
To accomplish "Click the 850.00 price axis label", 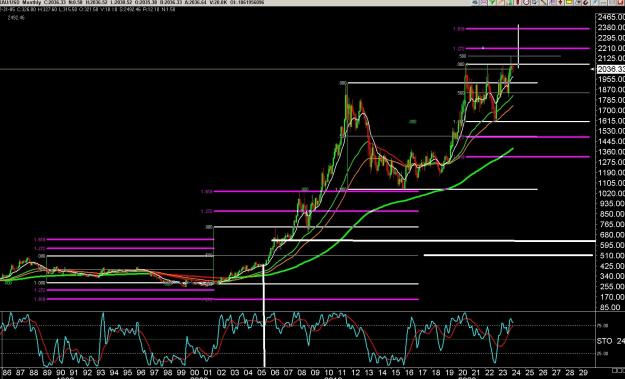I will pos(611,214).
